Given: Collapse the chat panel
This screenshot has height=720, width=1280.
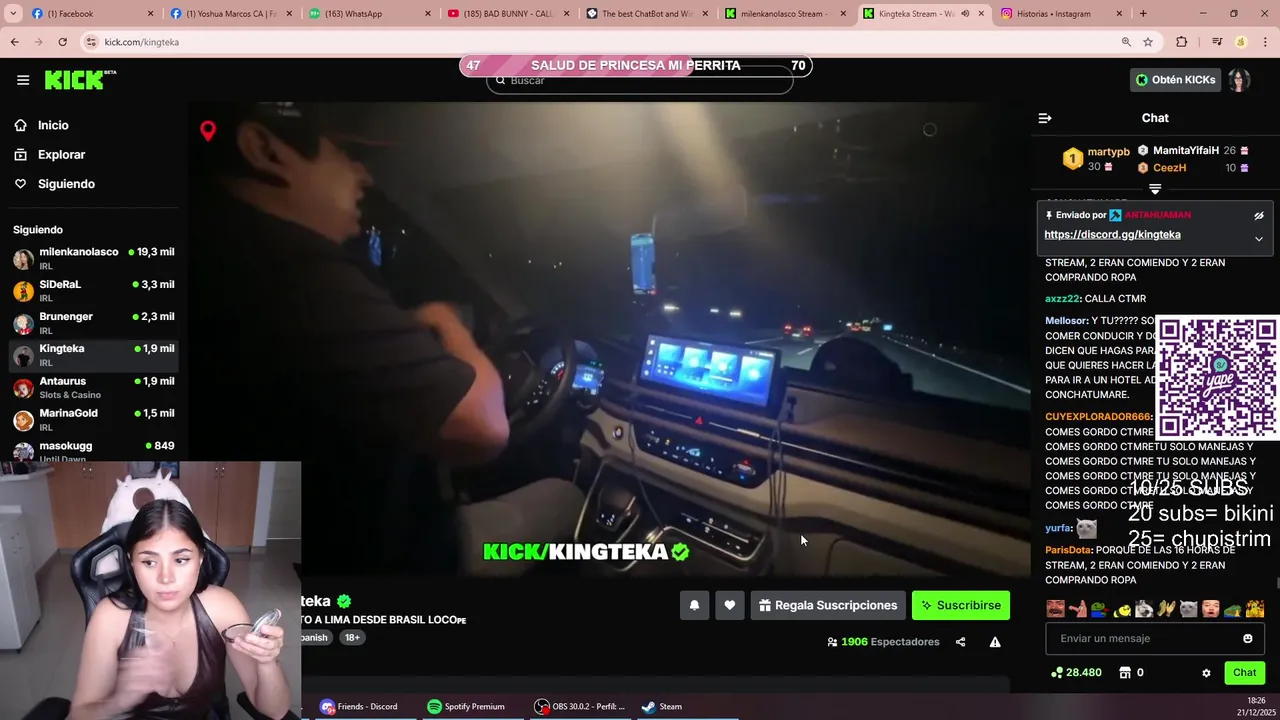Looking at the screenshot, I should (x=1045, y=118).
